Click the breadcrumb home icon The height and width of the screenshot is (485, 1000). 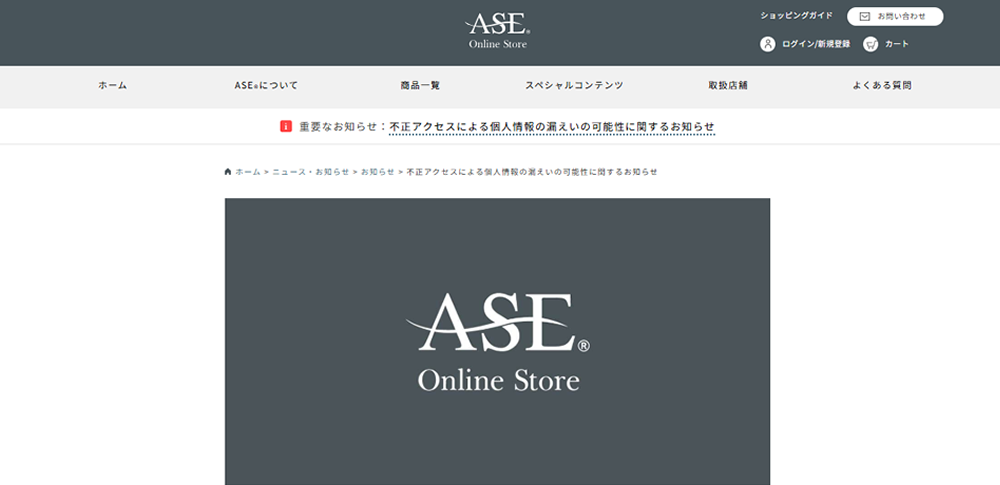[x=228, y=172]
